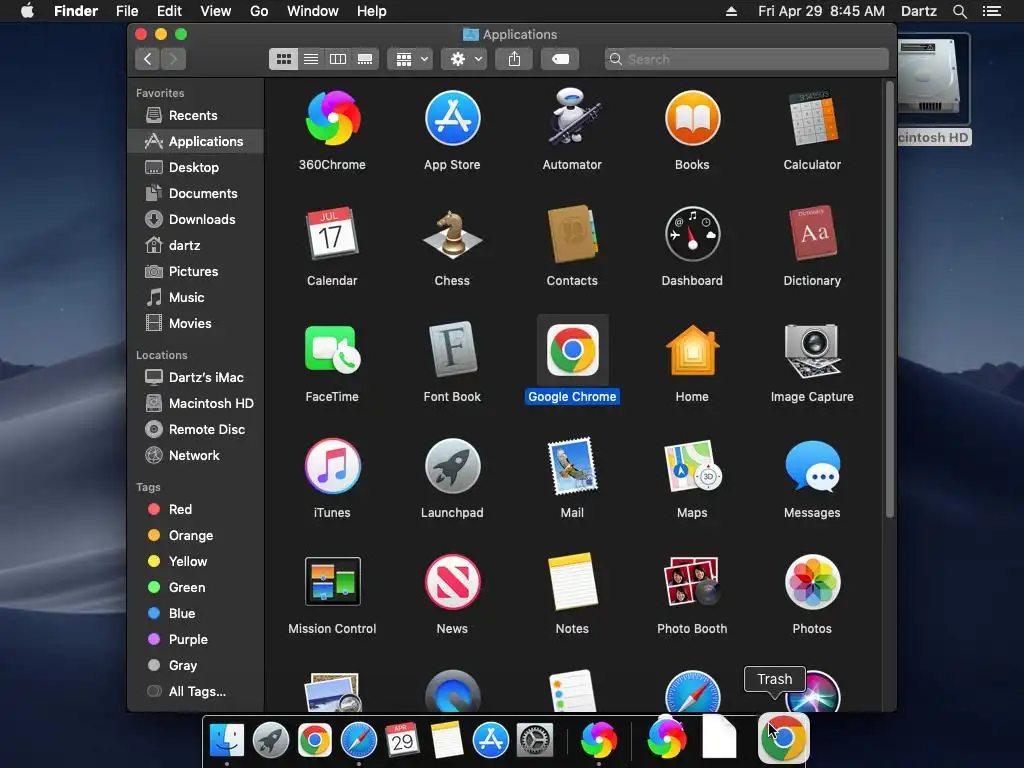This screenshot has width=1024, height=768.
Task: Click the Dictionary app icon
Action: [x=812, y=234]
